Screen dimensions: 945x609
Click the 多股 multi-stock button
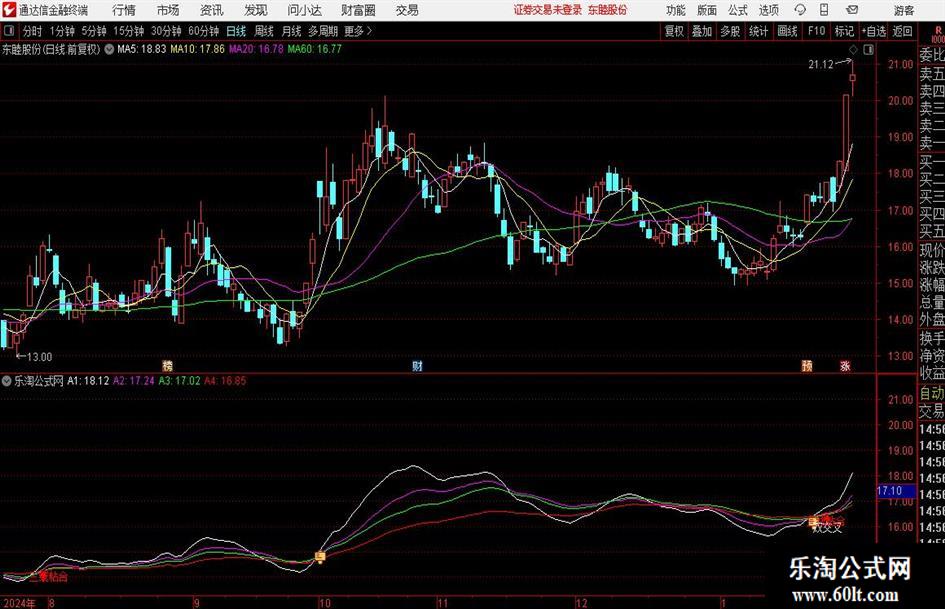click(x=730, y=31)
